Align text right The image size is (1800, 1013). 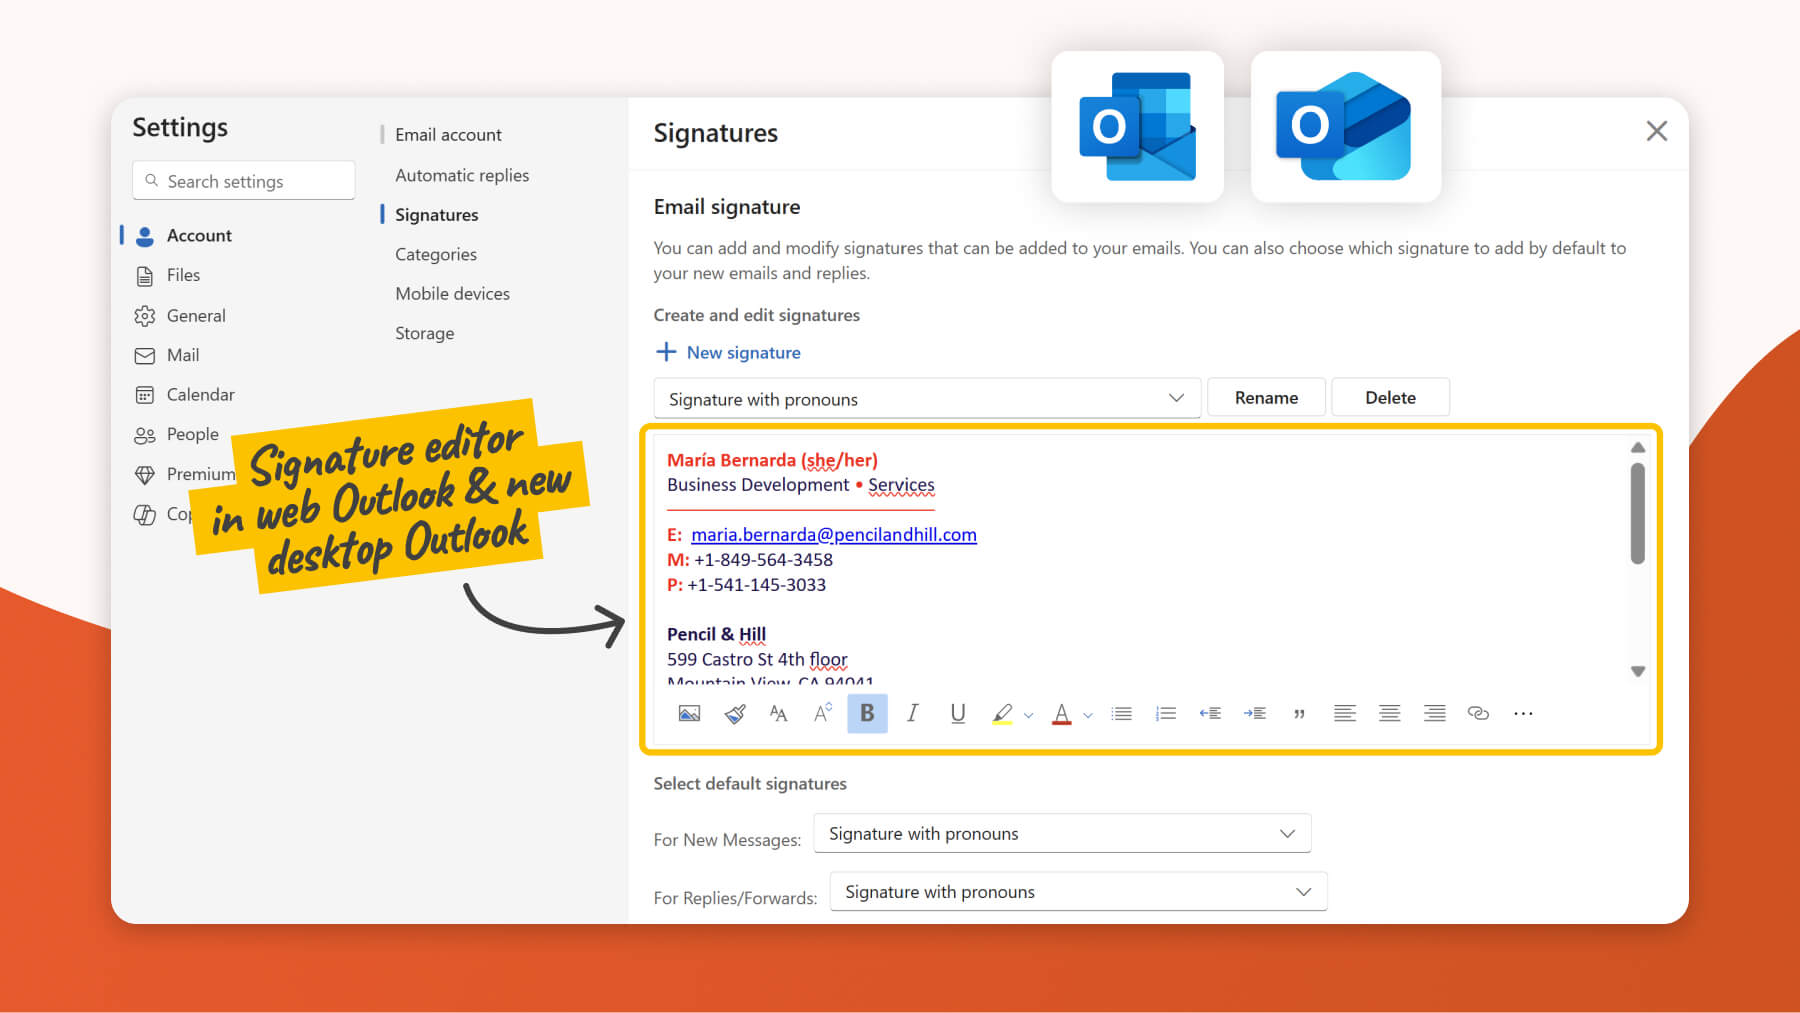pyautogui.click(x=1435, y=713)
